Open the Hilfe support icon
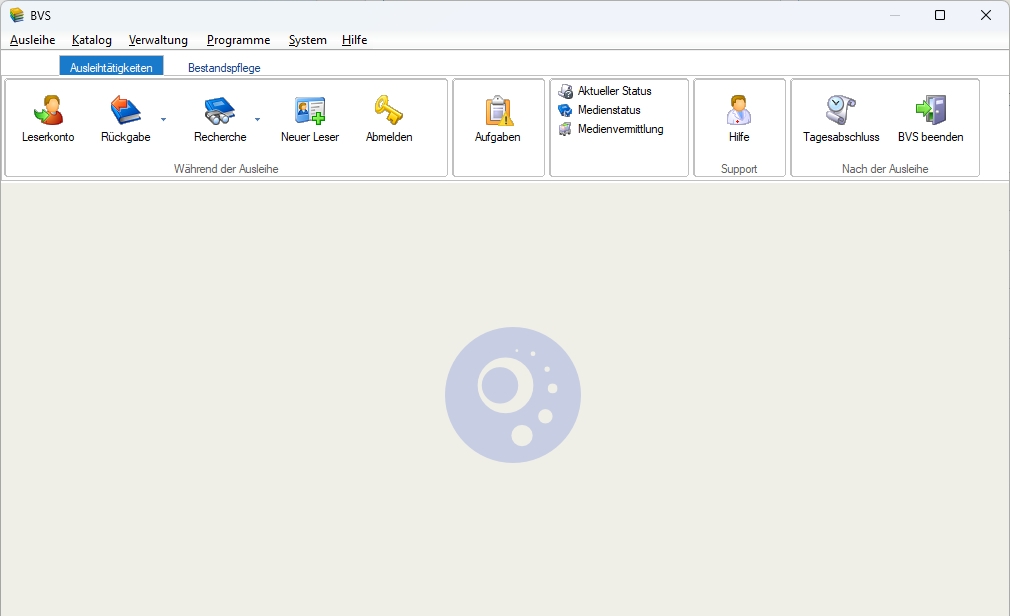 click(739, 110)
